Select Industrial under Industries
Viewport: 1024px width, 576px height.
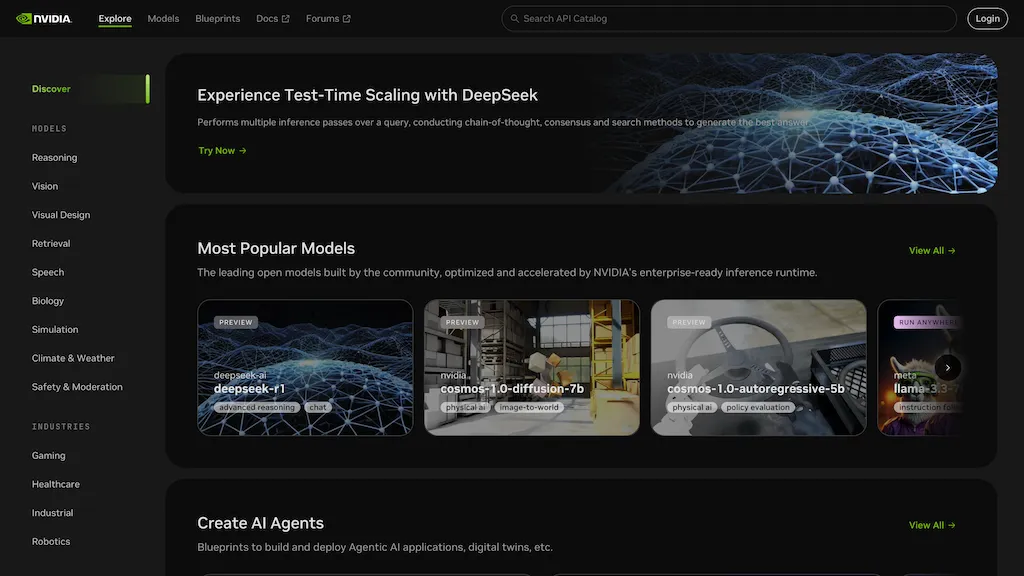tap(52, 513)
